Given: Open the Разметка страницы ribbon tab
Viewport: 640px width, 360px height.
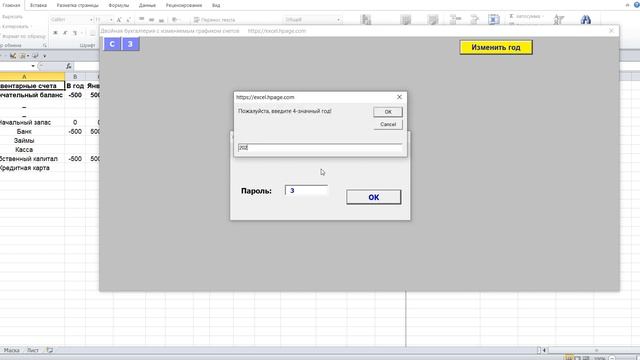Looking at the screenshot, I should pyautogui.click(x=78, y=5).
